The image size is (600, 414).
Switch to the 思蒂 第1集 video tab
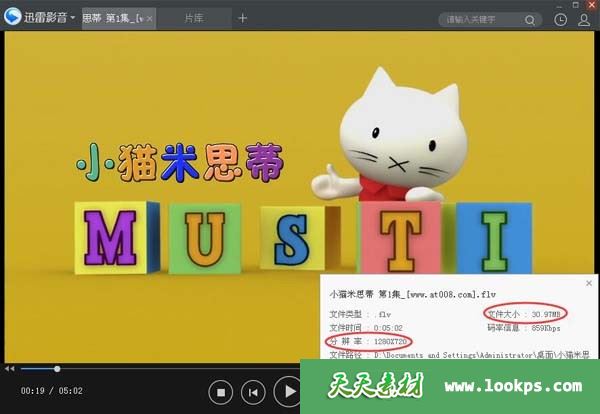[110, 18]
